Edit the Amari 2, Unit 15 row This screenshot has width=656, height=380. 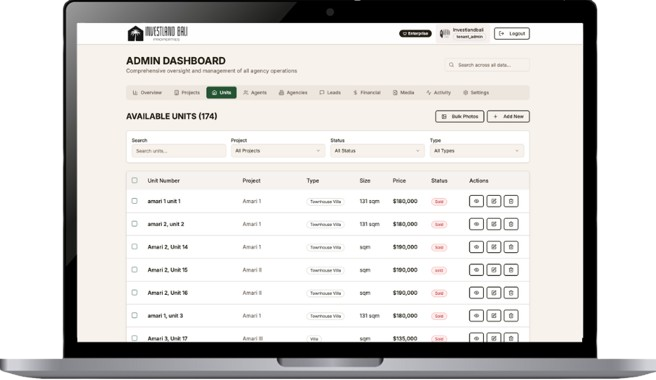click(494, 270)
